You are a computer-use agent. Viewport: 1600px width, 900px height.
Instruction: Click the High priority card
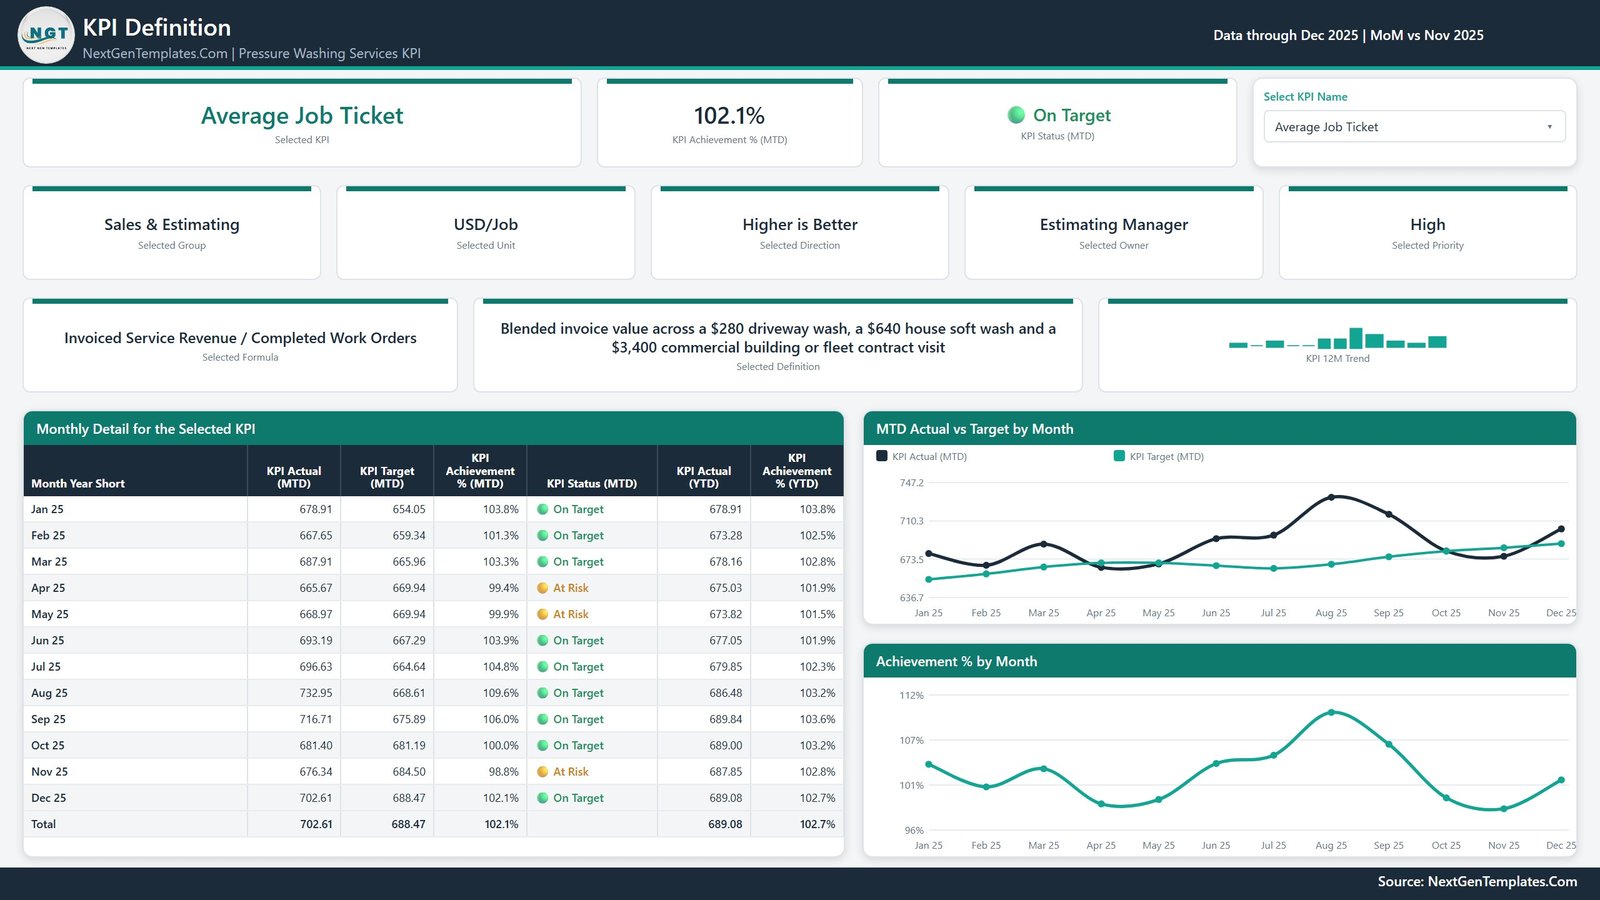click(1428, 232)
